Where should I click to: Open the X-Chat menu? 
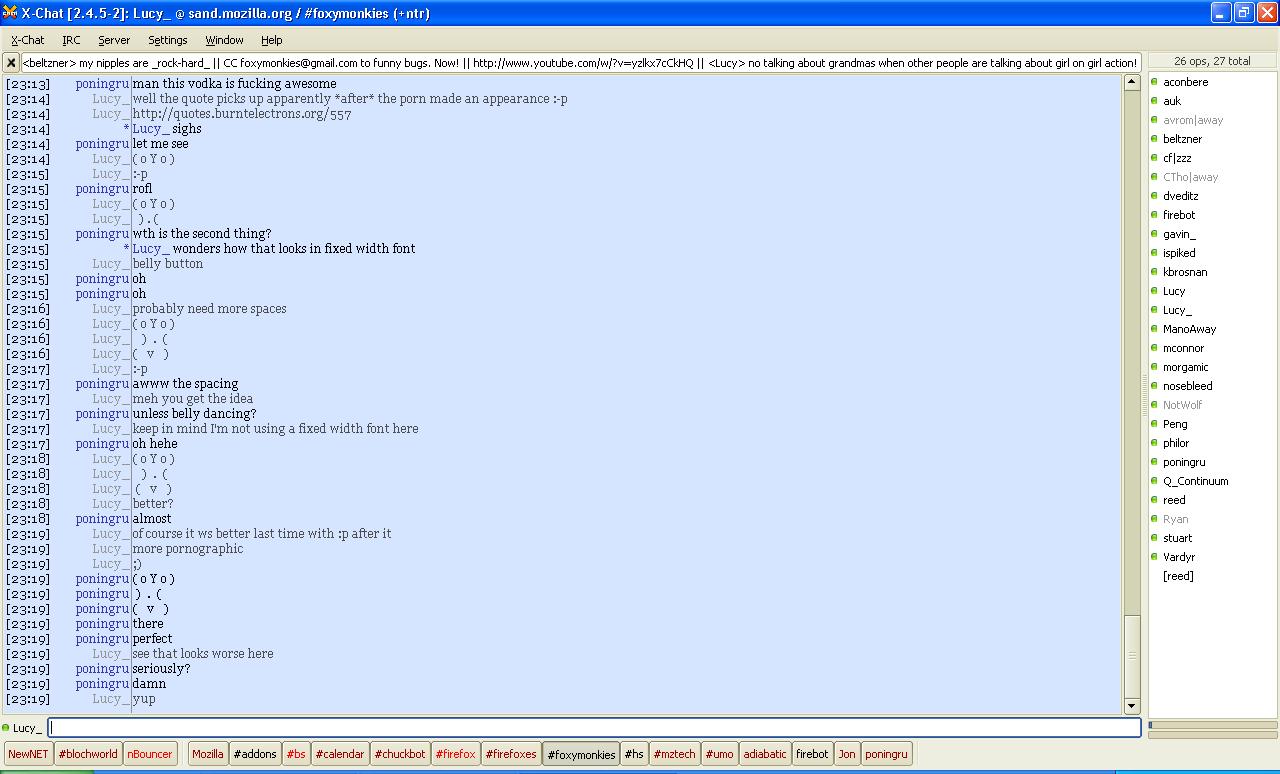27,40
